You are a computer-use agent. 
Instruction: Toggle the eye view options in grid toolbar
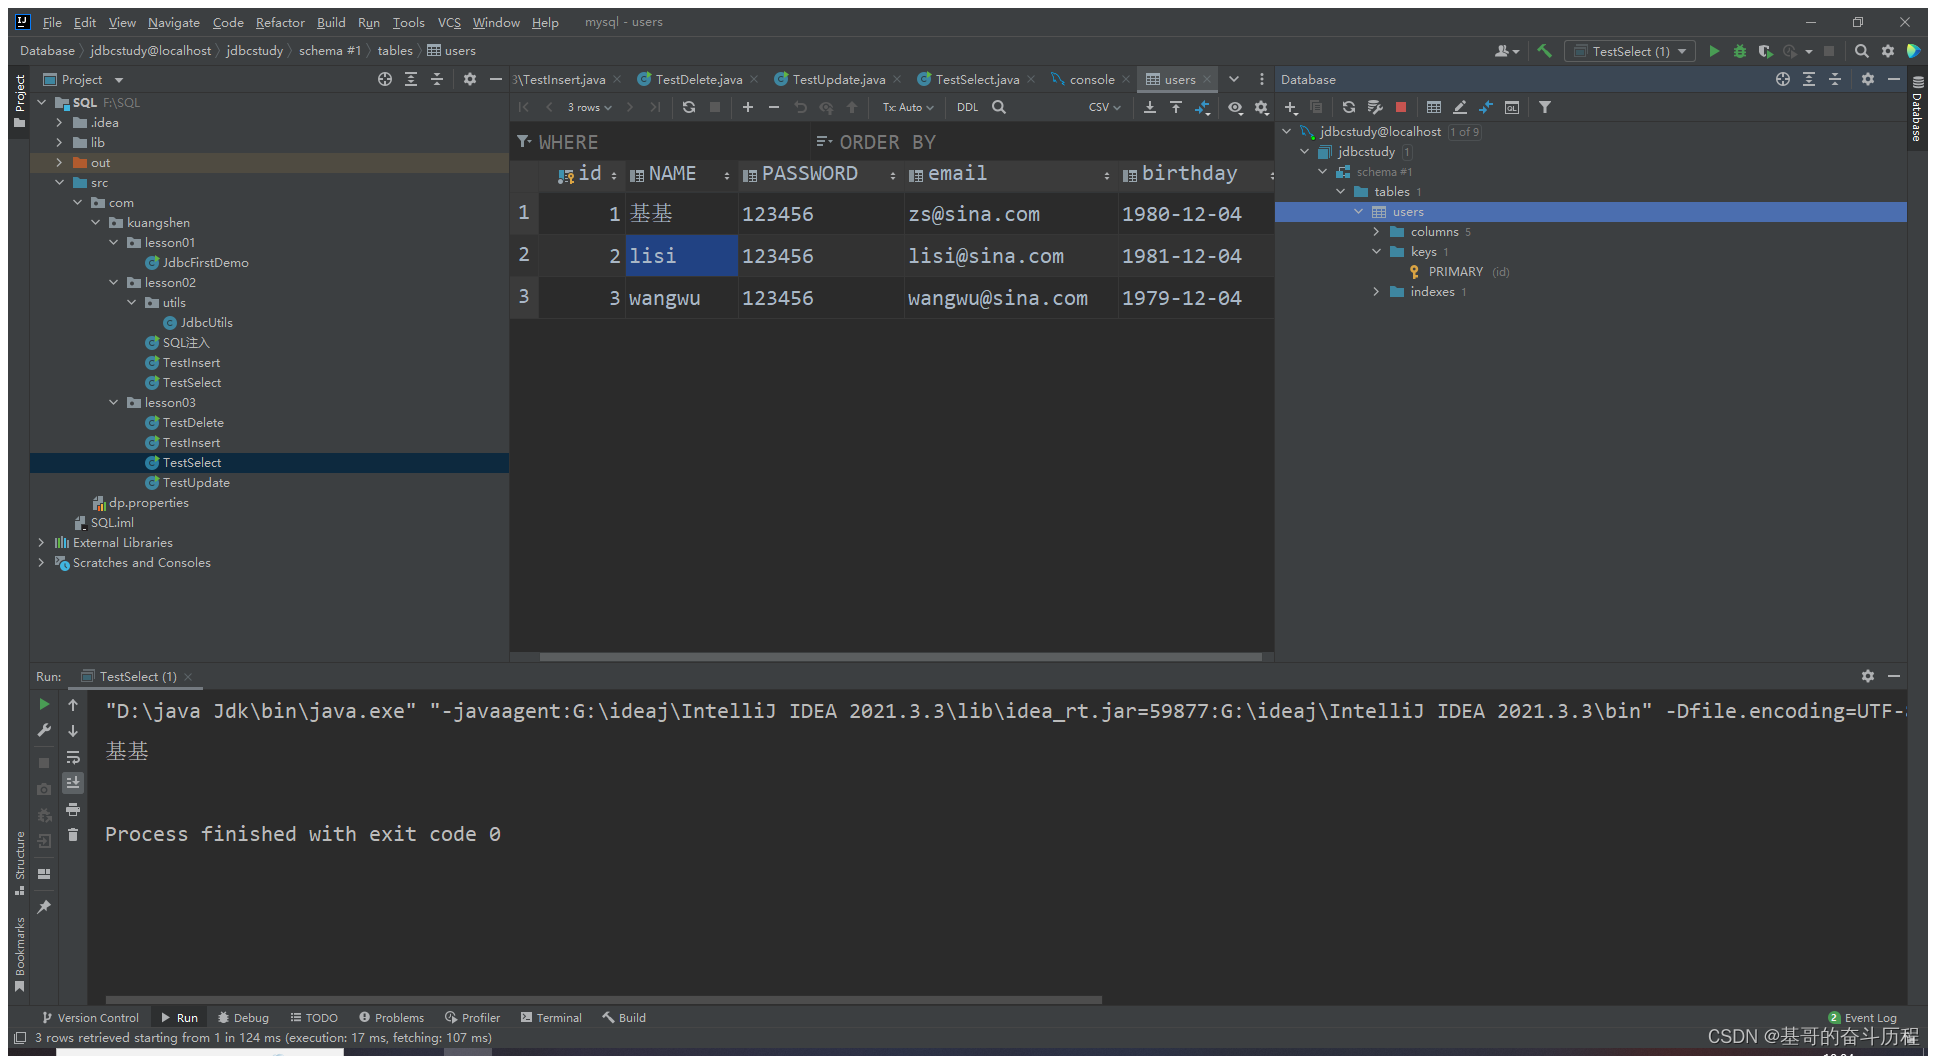pyautogui.click(x=1235, y=107)
